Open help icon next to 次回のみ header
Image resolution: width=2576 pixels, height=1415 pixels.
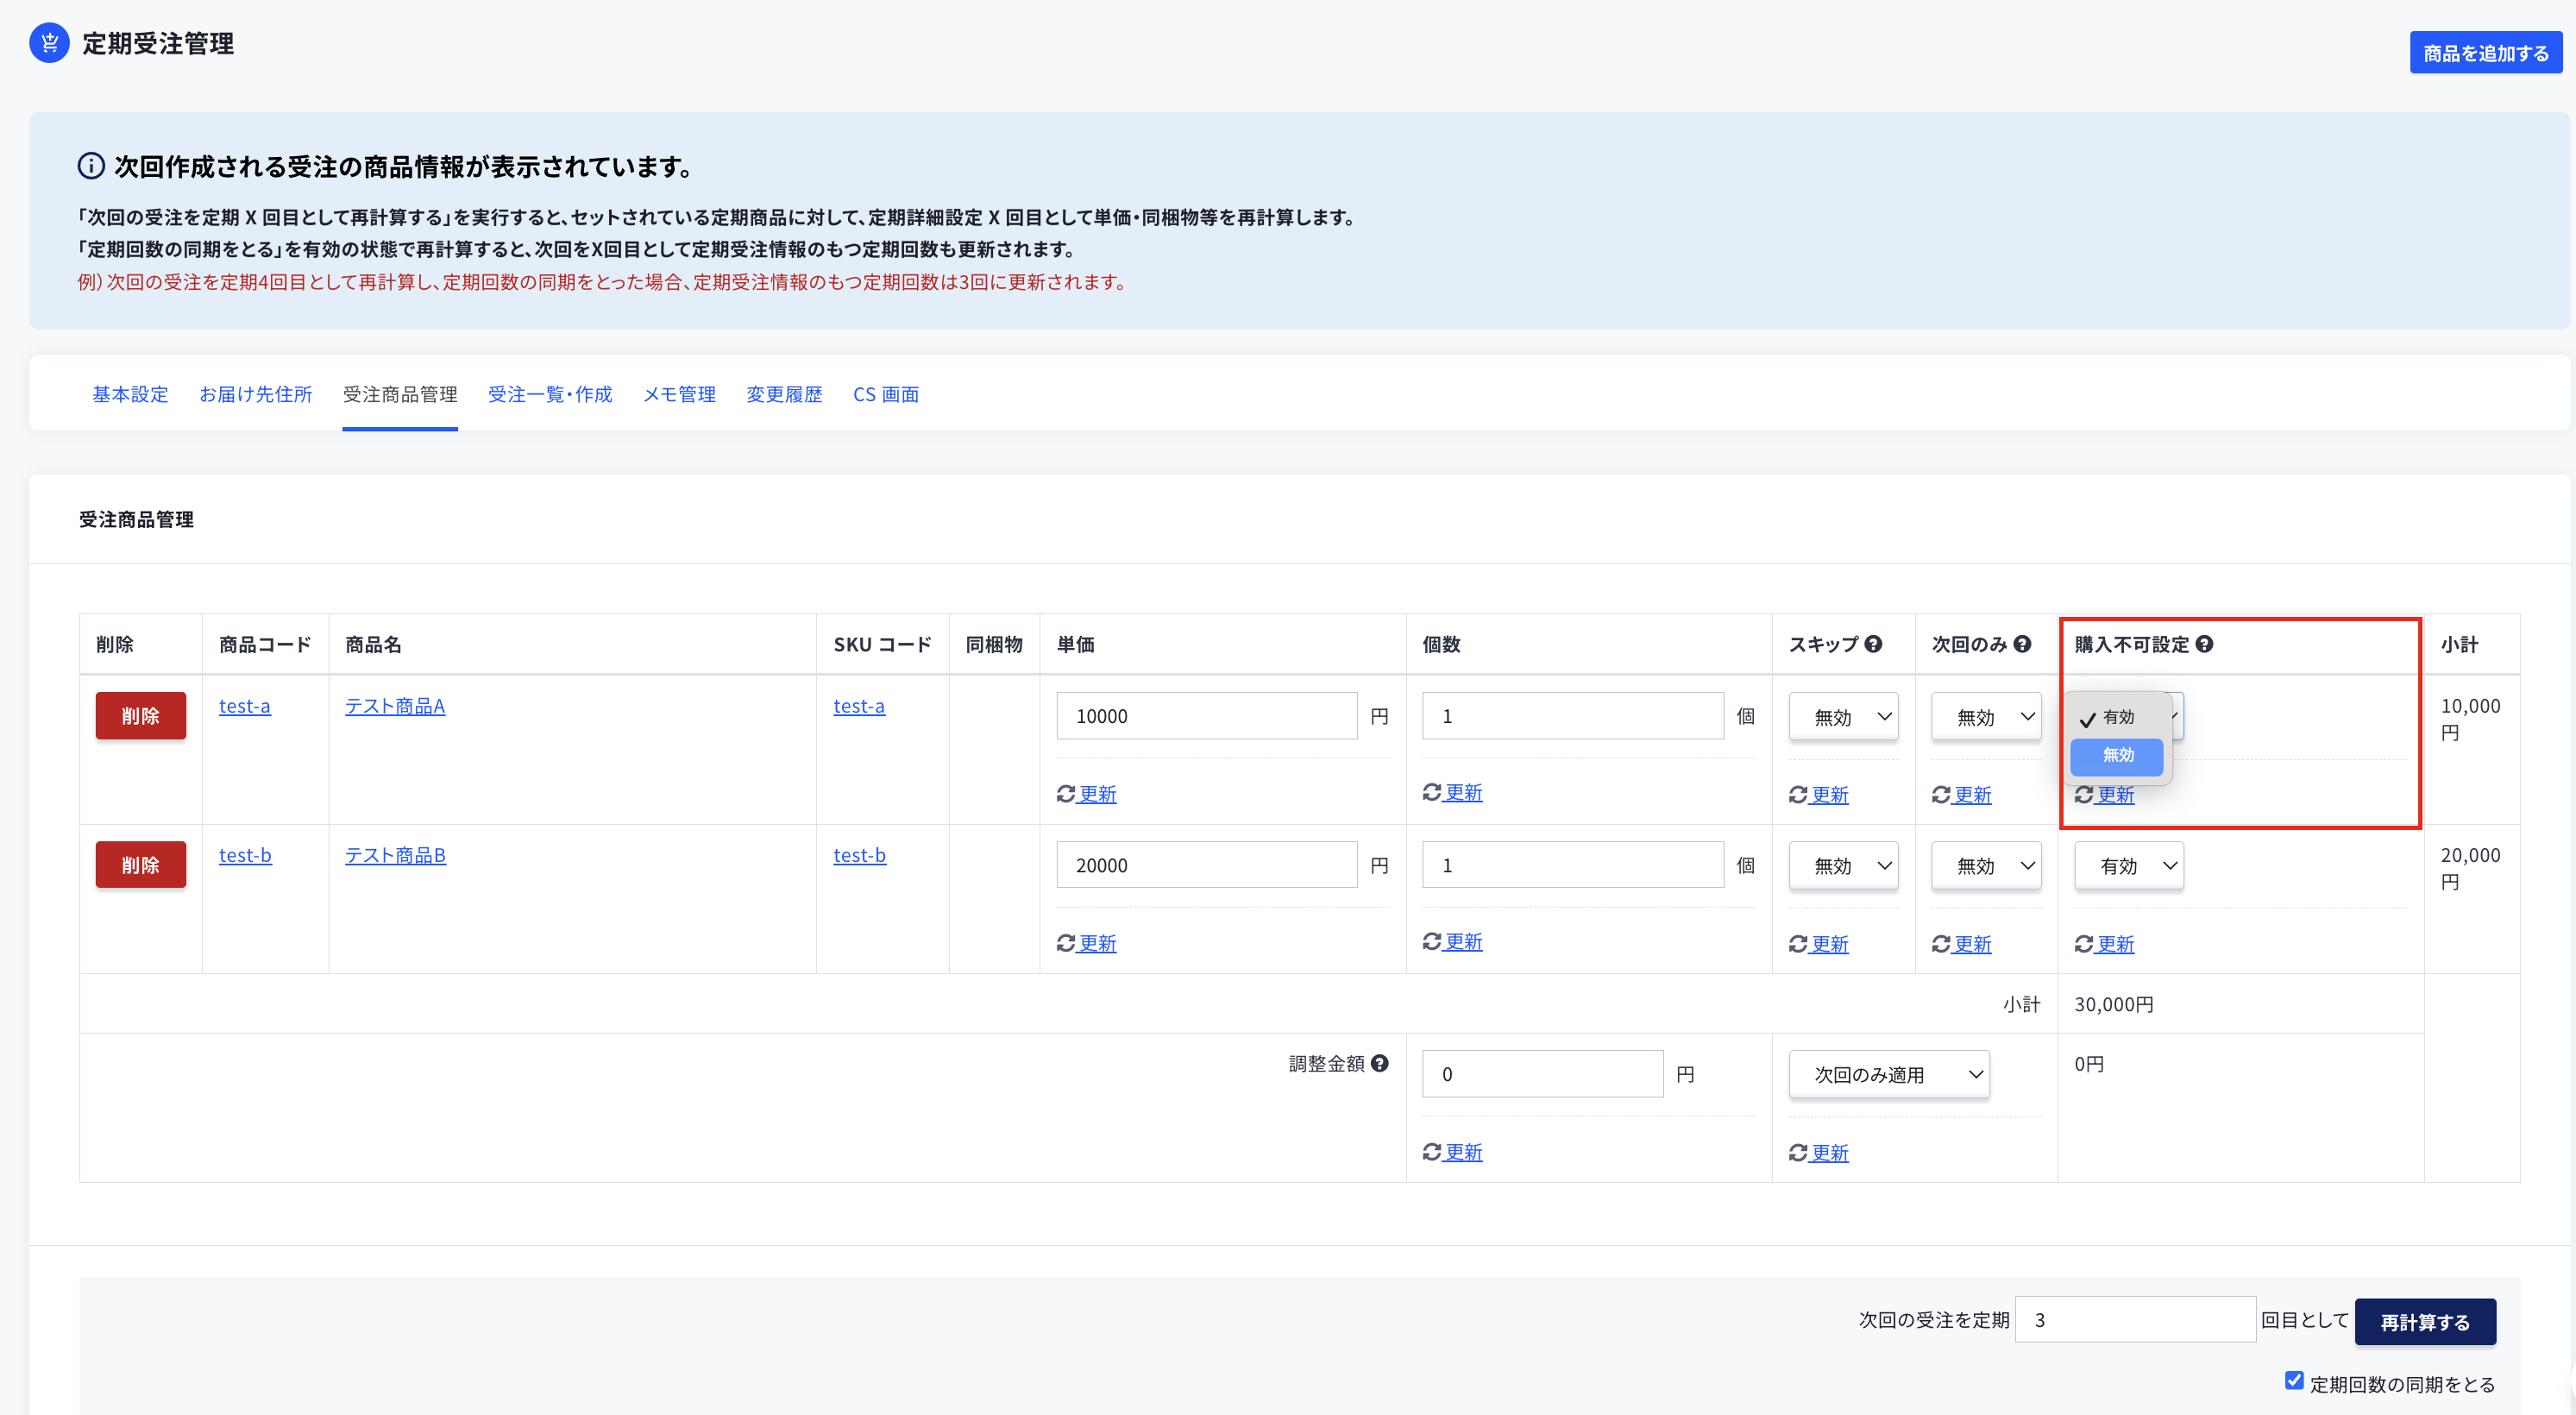(x=2022, y=645)
